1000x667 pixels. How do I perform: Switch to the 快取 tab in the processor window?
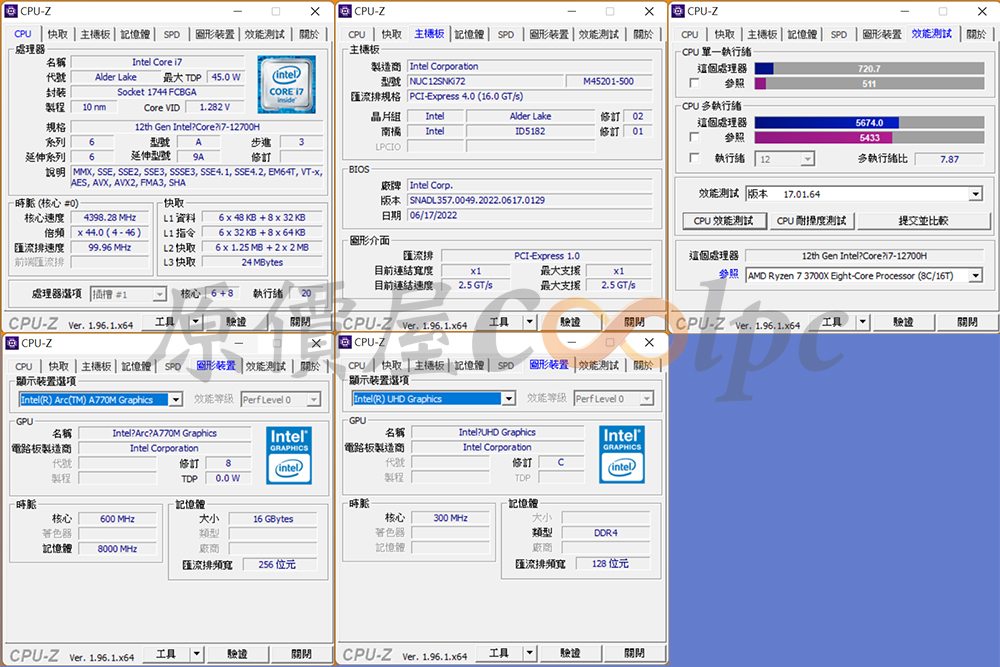point(57,34)
